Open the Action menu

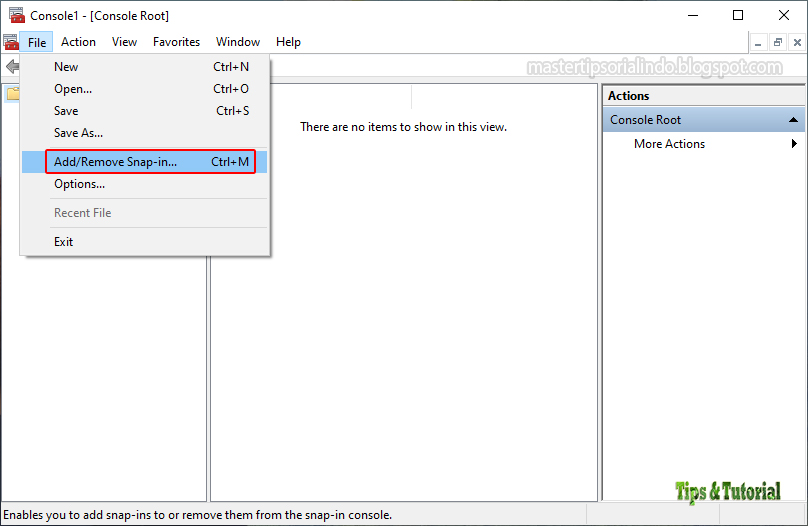78,42
